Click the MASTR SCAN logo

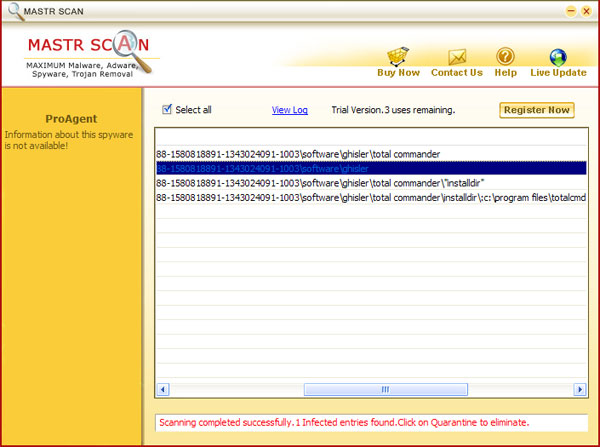(x=90, y=54)
